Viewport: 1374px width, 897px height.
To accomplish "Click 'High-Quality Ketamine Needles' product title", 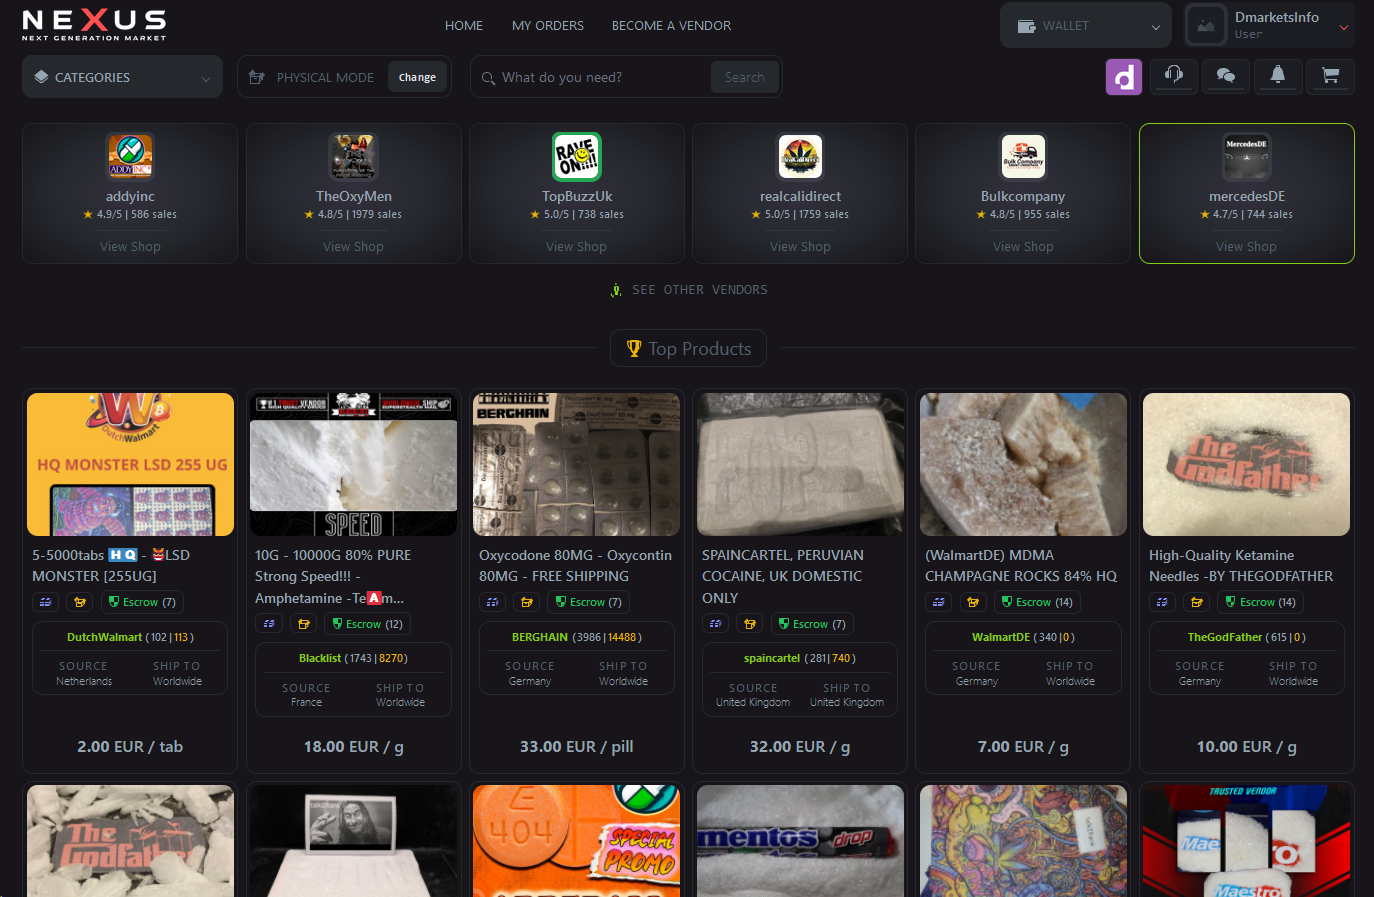I will click(1241, 565).
